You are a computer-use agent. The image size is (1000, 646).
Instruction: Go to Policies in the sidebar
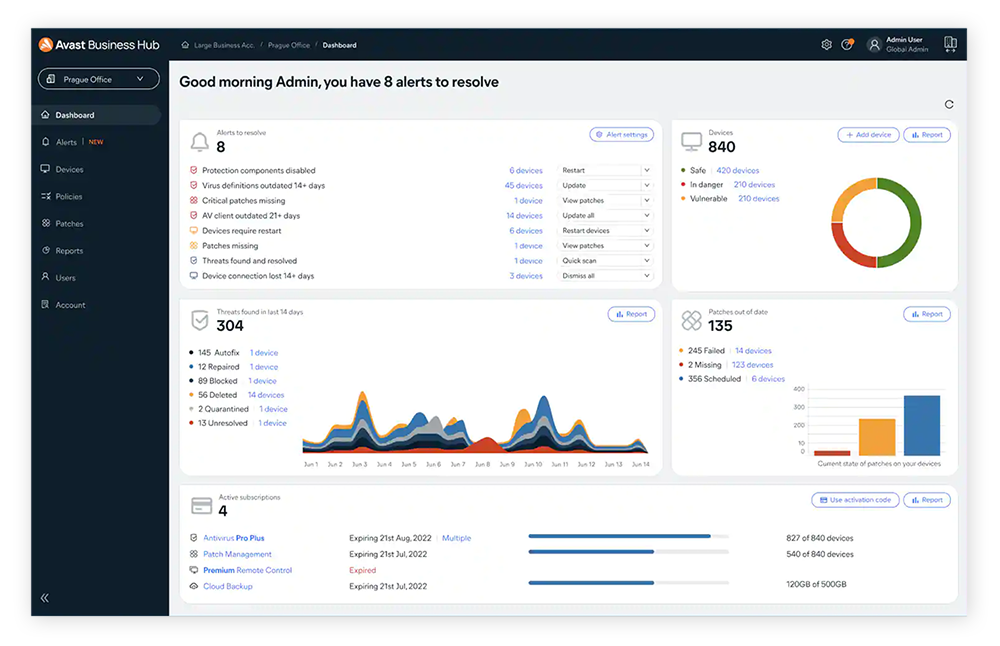click(x=69, y=197)
